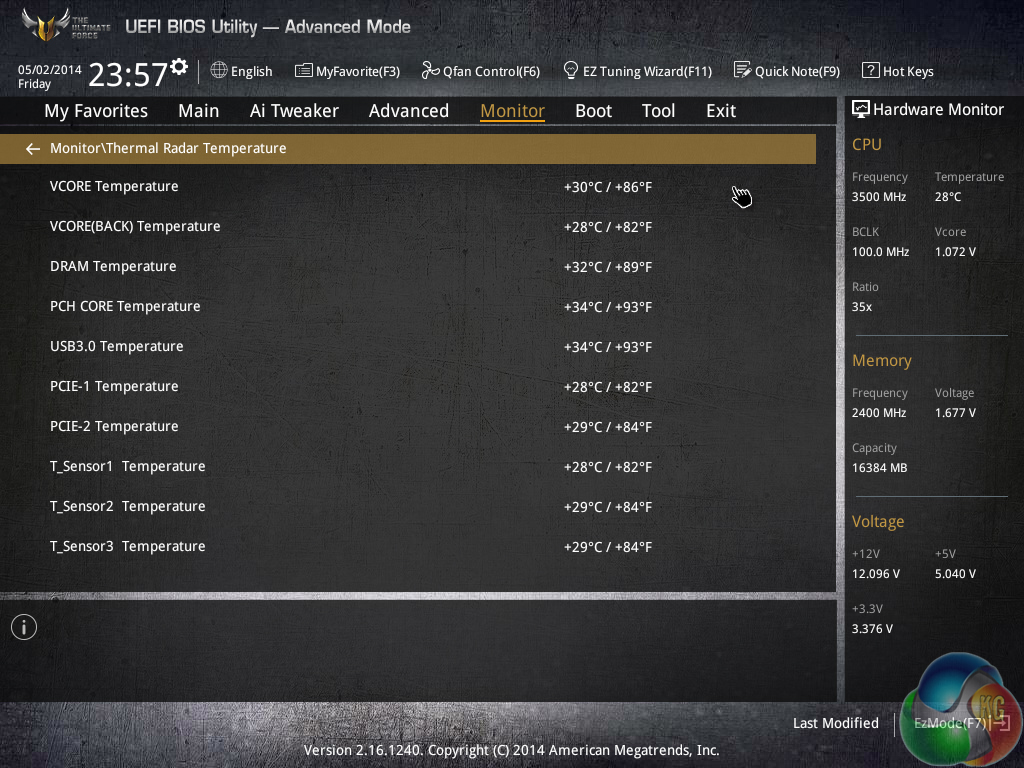
Task: Click the memory voltage 1.677 V value
Action: [955, 413]
